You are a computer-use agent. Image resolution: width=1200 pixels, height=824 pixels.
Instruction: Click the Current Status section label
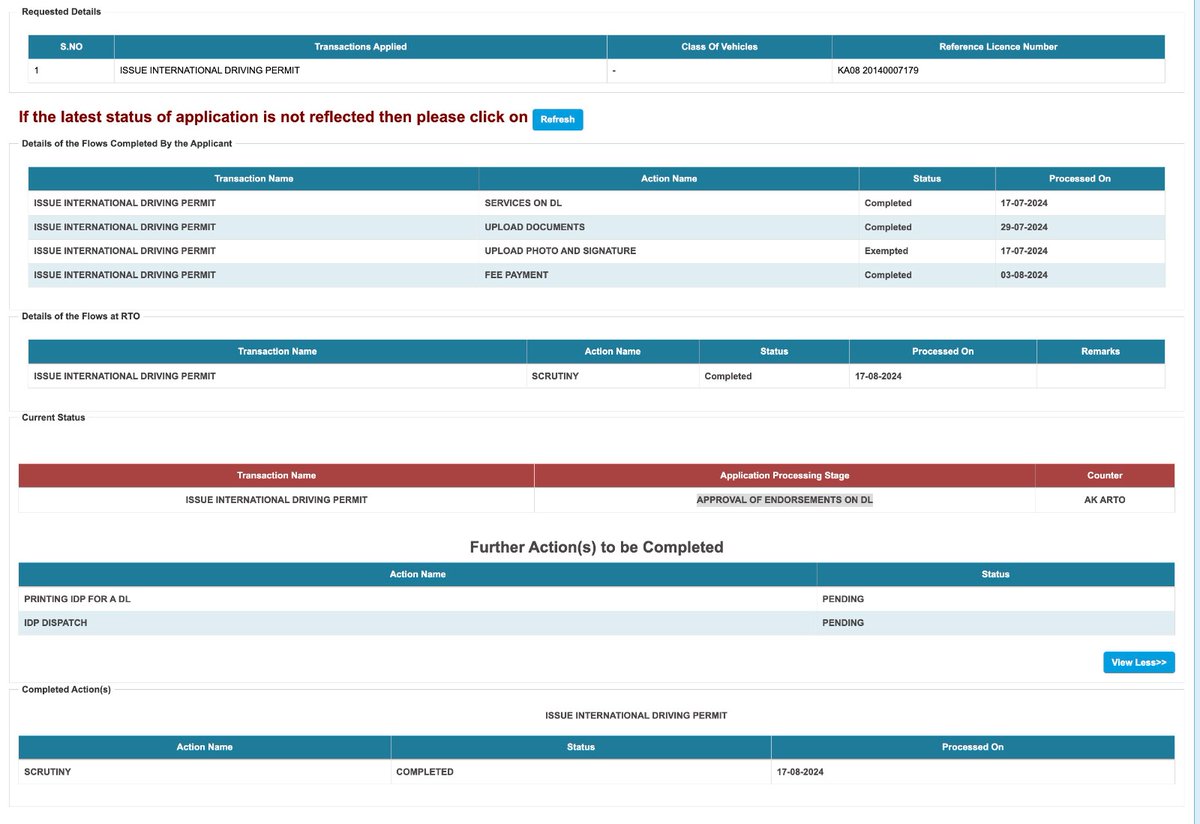pos(53,417)
